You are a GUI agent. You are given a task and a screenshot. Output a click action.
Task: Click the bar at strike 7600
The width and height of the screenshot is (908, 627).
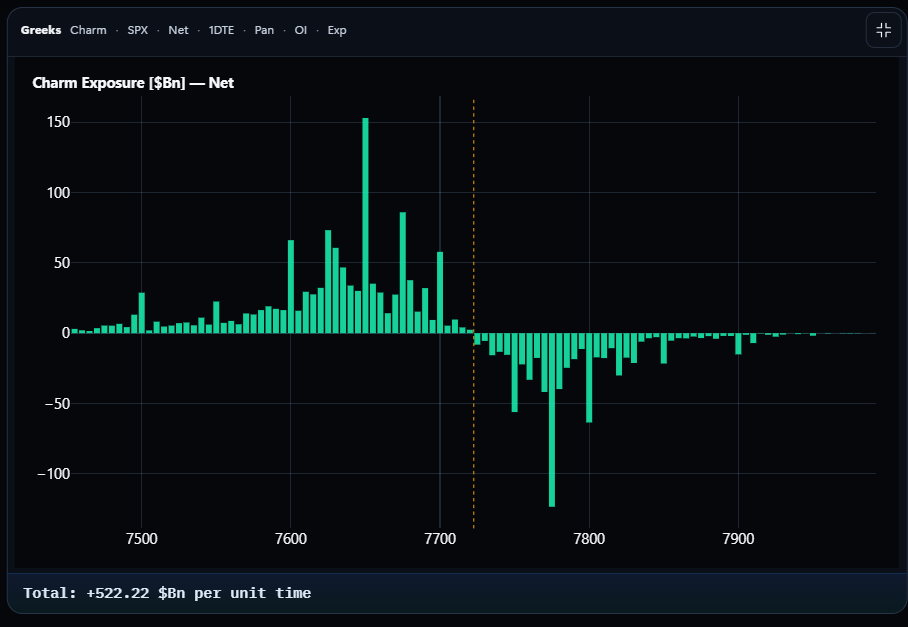tap(291, 287)
